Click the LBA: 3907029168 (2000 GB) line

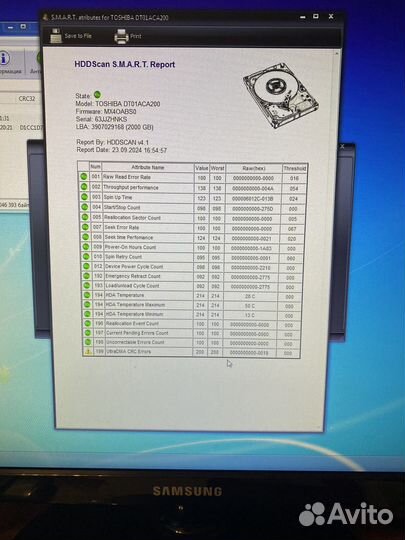(x=114, y=127)
